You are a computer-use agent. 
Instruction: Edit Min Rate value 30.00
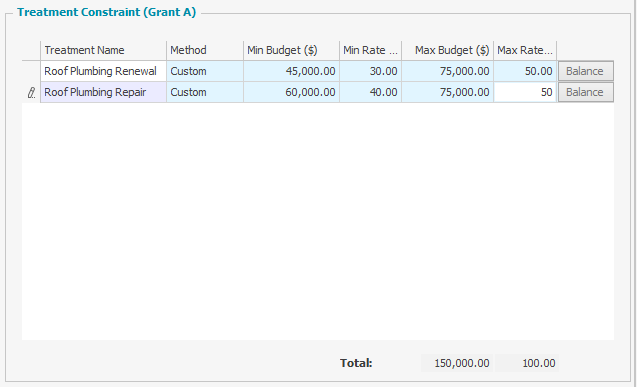(370, 71)
